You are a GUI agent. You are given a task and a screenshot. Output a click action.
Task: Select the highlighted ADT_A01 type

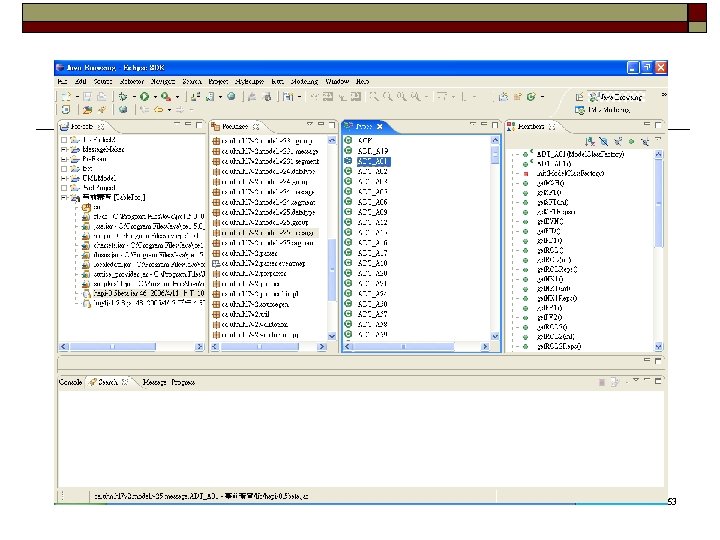373,161
